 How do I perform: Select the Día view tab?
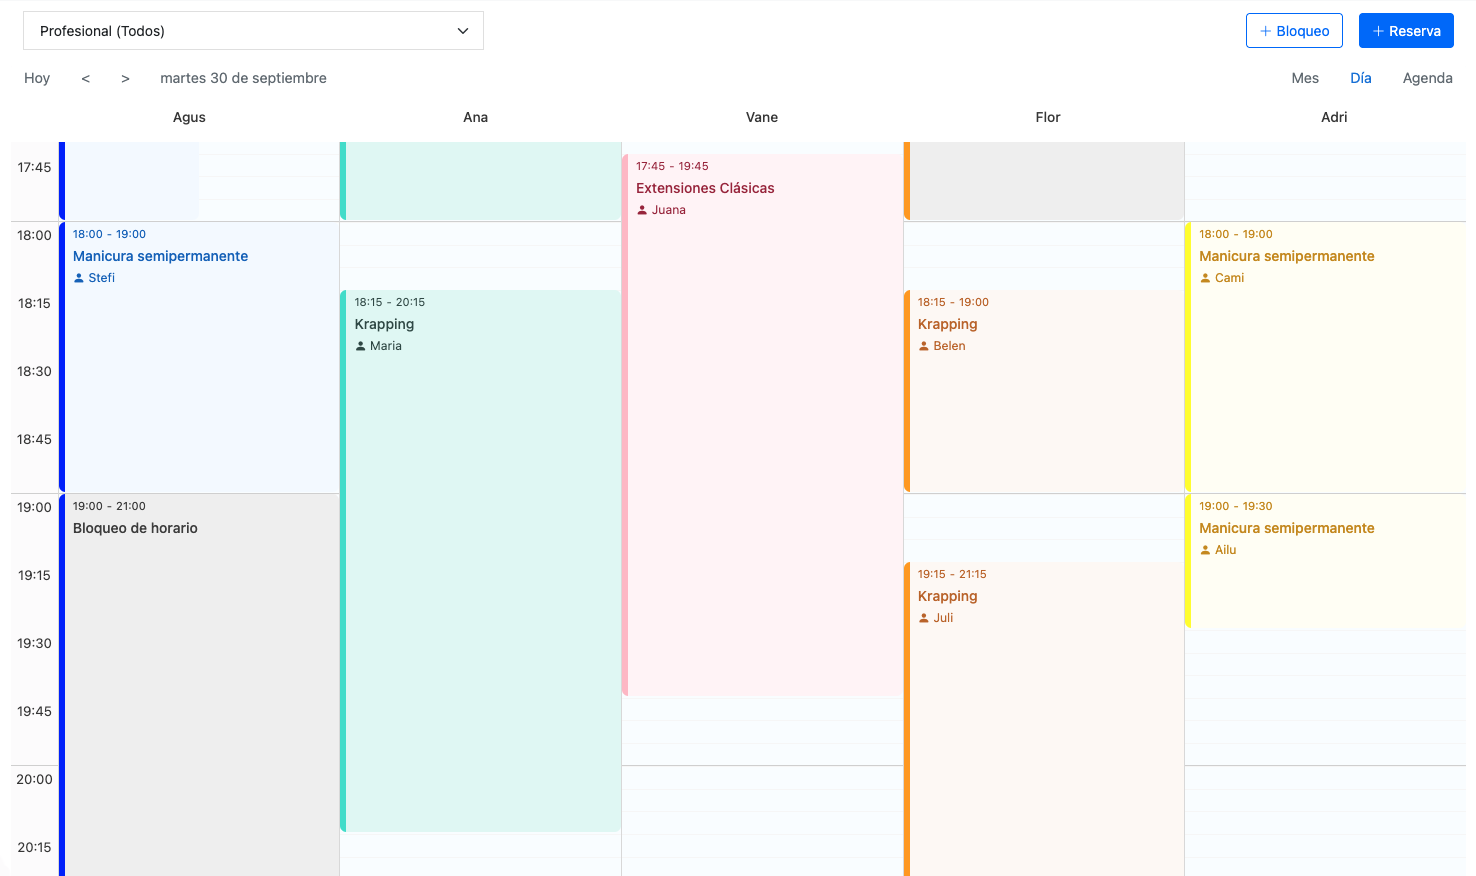click(1360, 78)
